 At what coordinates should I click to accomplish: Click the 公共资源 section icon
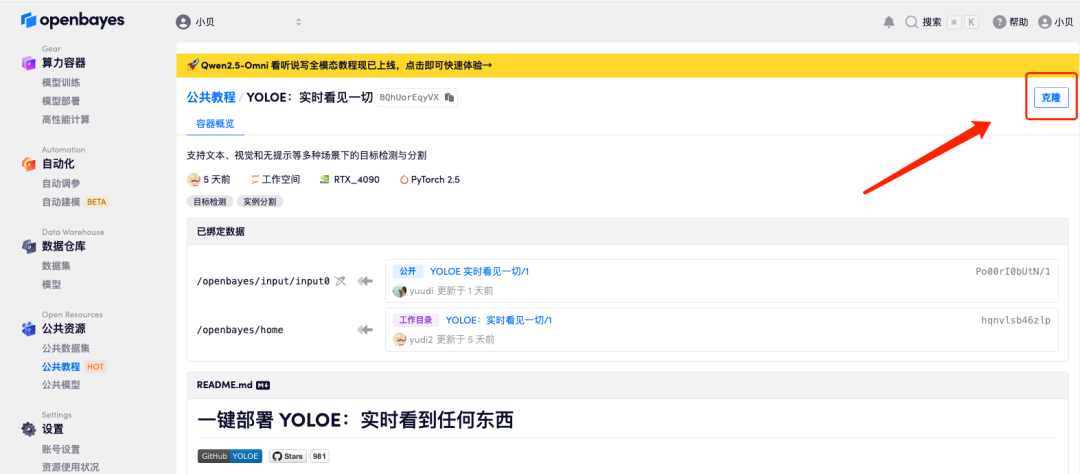28,329
